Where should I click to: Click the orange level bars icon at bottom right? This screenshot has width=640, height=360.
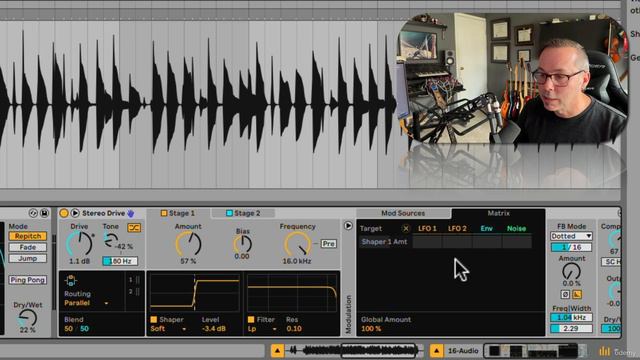(x=604, y=351)
